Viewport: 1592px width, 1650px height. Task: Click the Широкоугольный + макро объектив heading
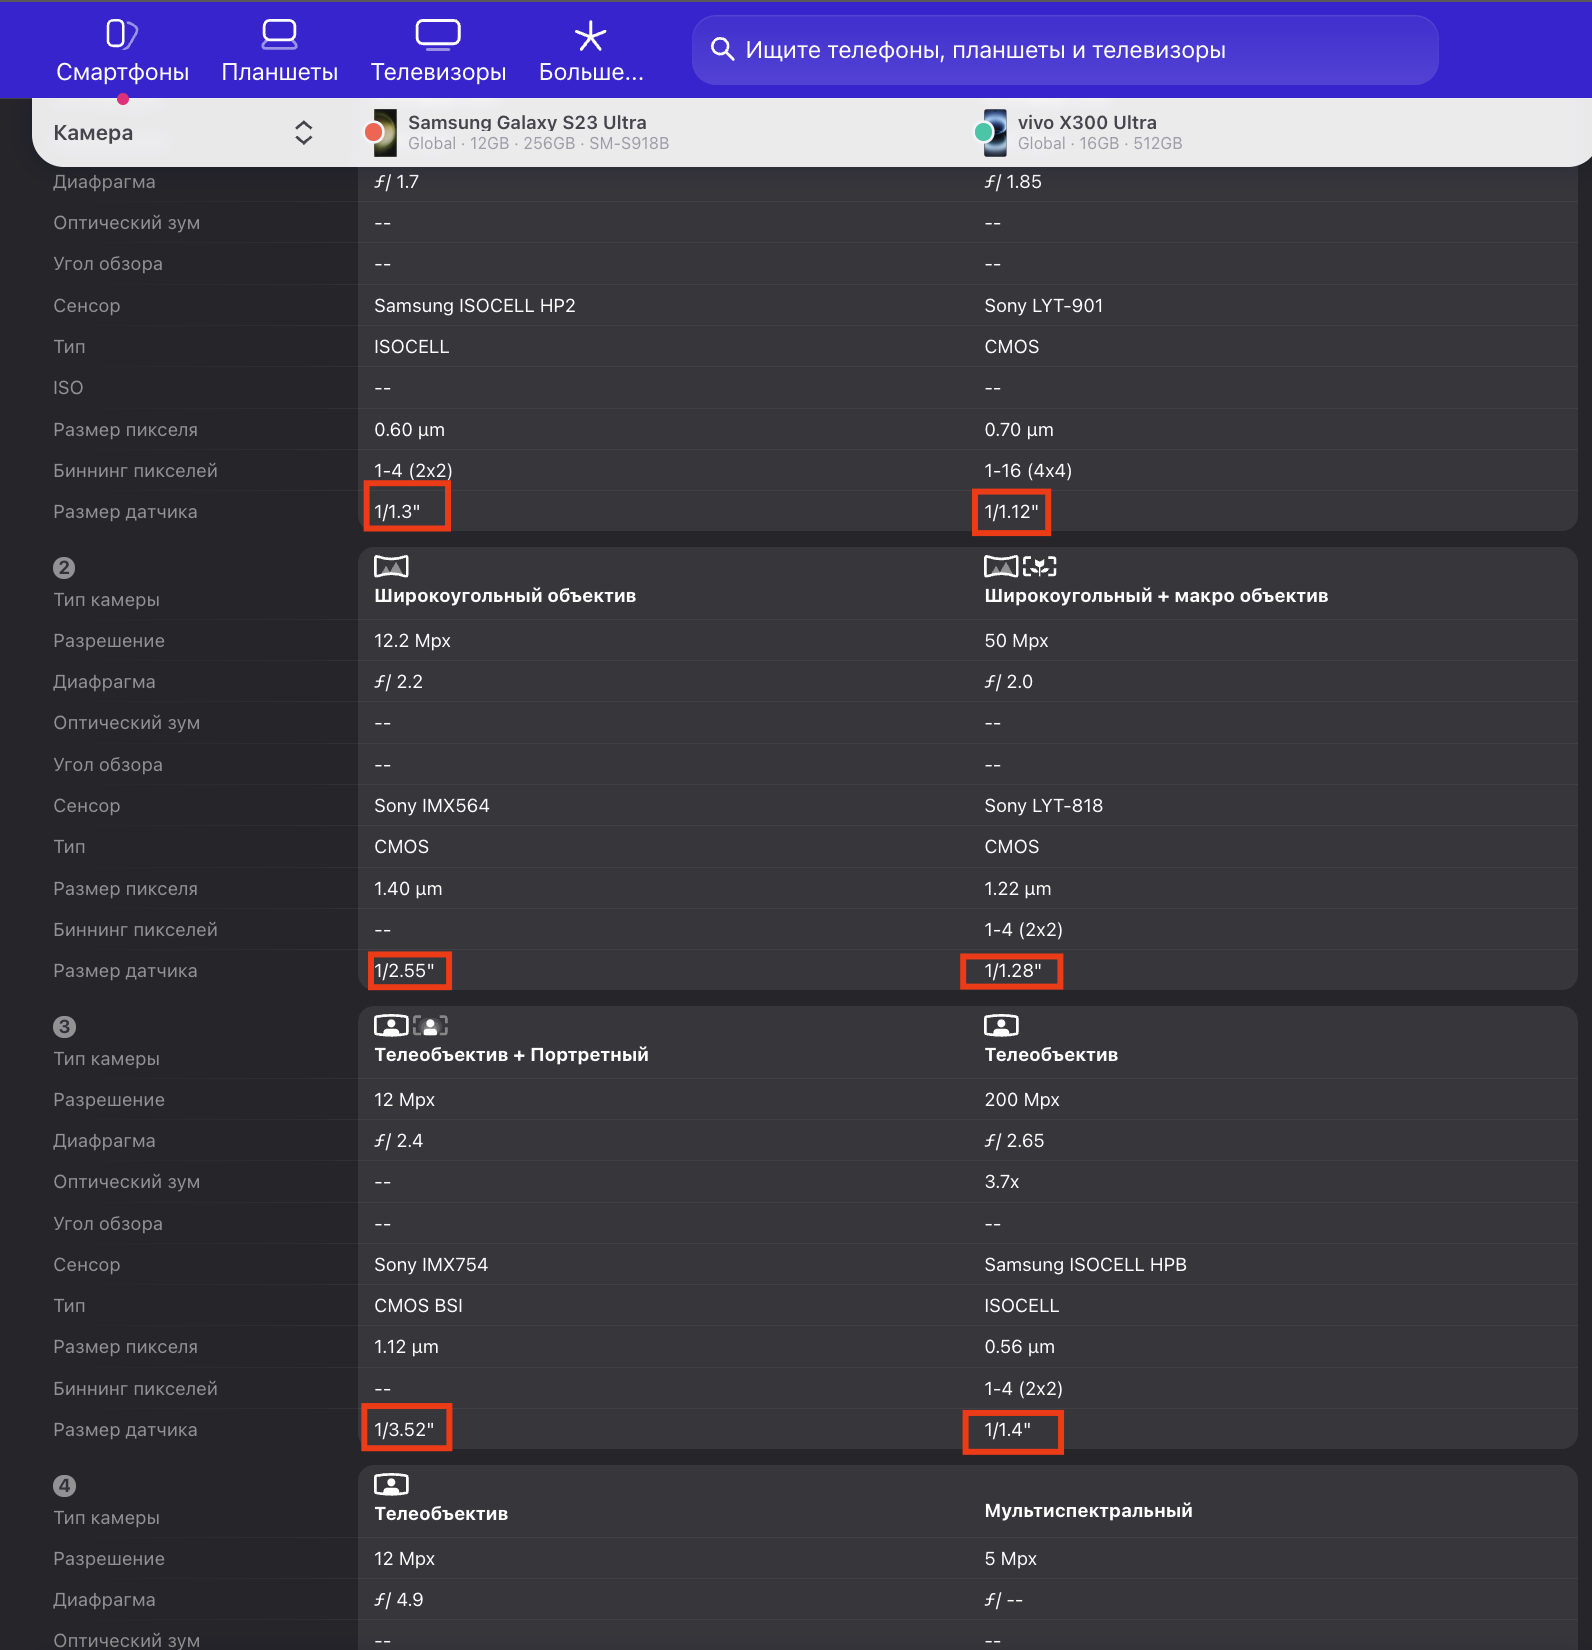pos(1156,596)
